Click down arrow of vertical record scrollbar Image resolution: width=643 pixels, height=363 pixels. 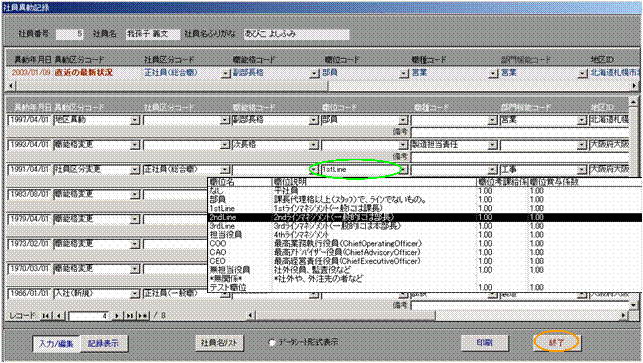click(634, 305)
